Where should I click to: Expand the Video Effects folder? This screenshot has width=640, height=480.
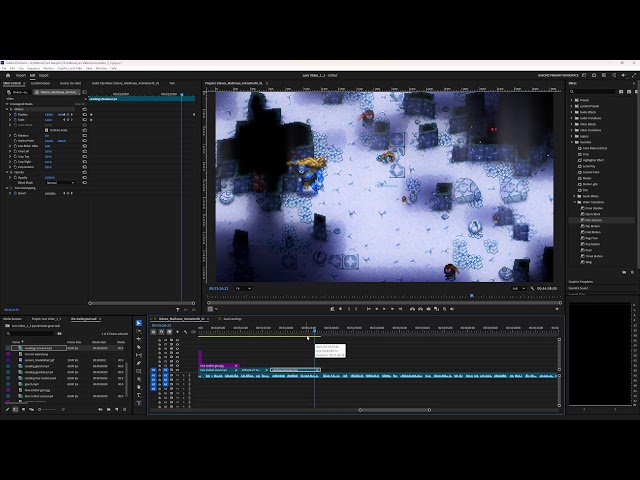point(571,124)
